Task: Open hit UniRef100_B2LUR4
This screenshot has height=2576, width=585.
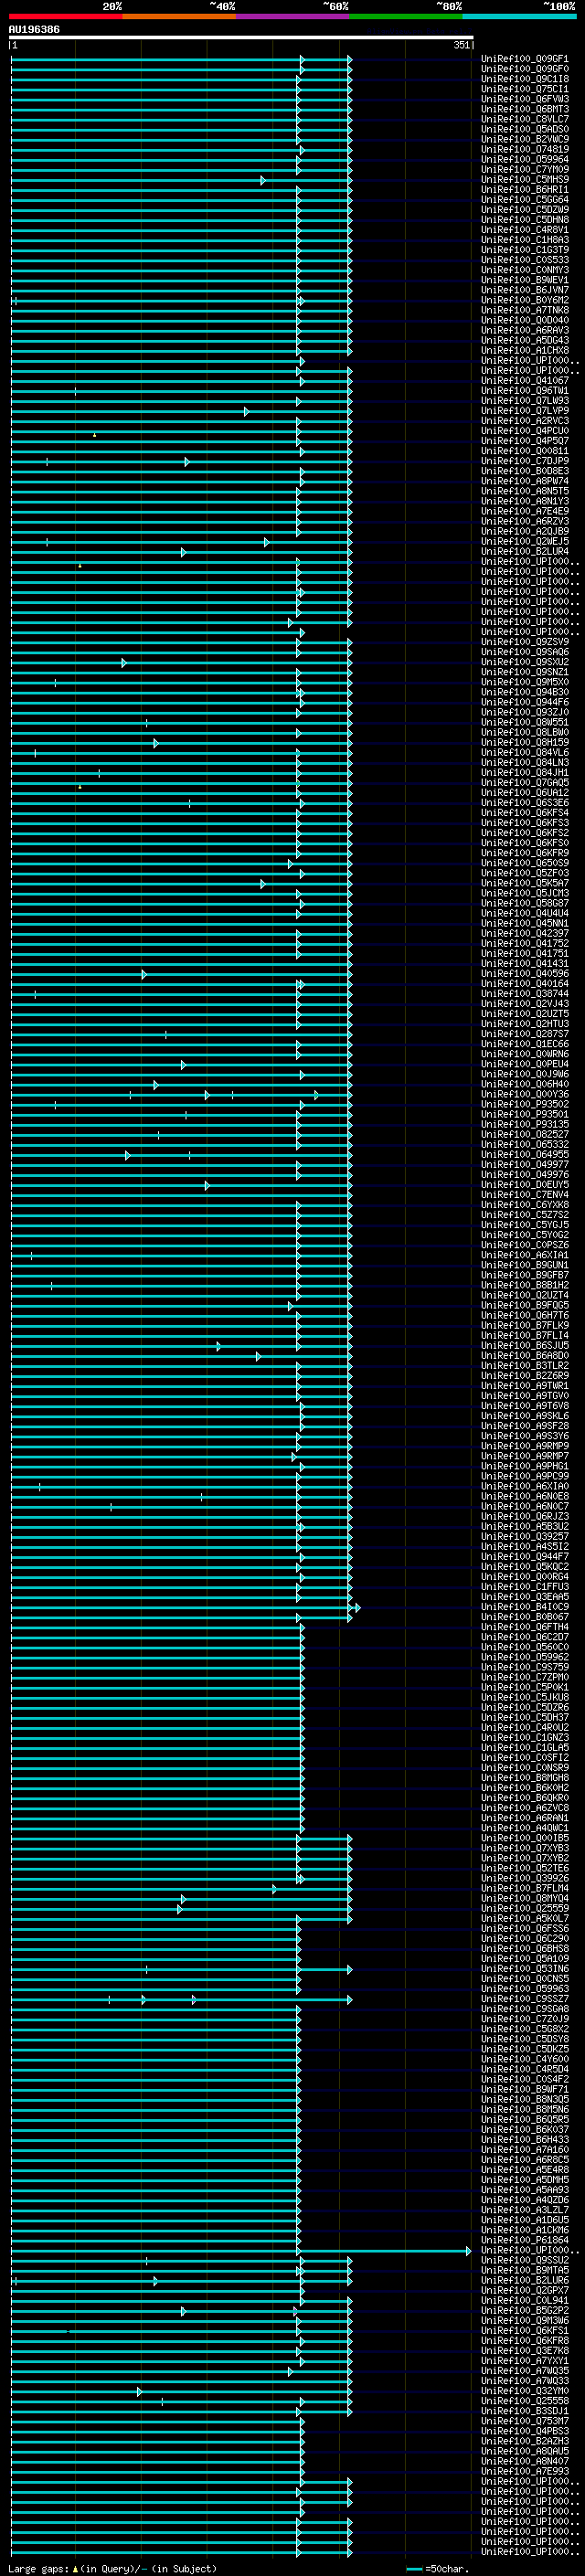Action: (x=525, y=551)
